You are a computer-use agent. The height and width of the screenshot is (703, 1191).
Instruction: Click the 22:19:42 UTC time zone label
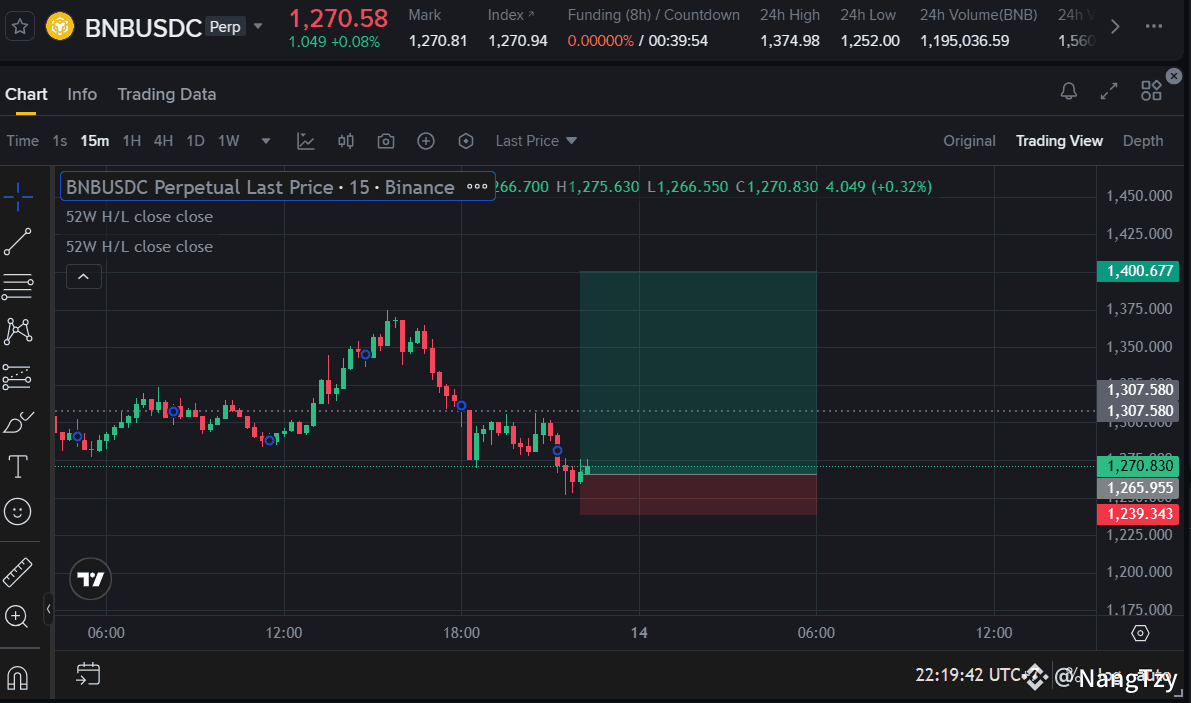[968, 674]
